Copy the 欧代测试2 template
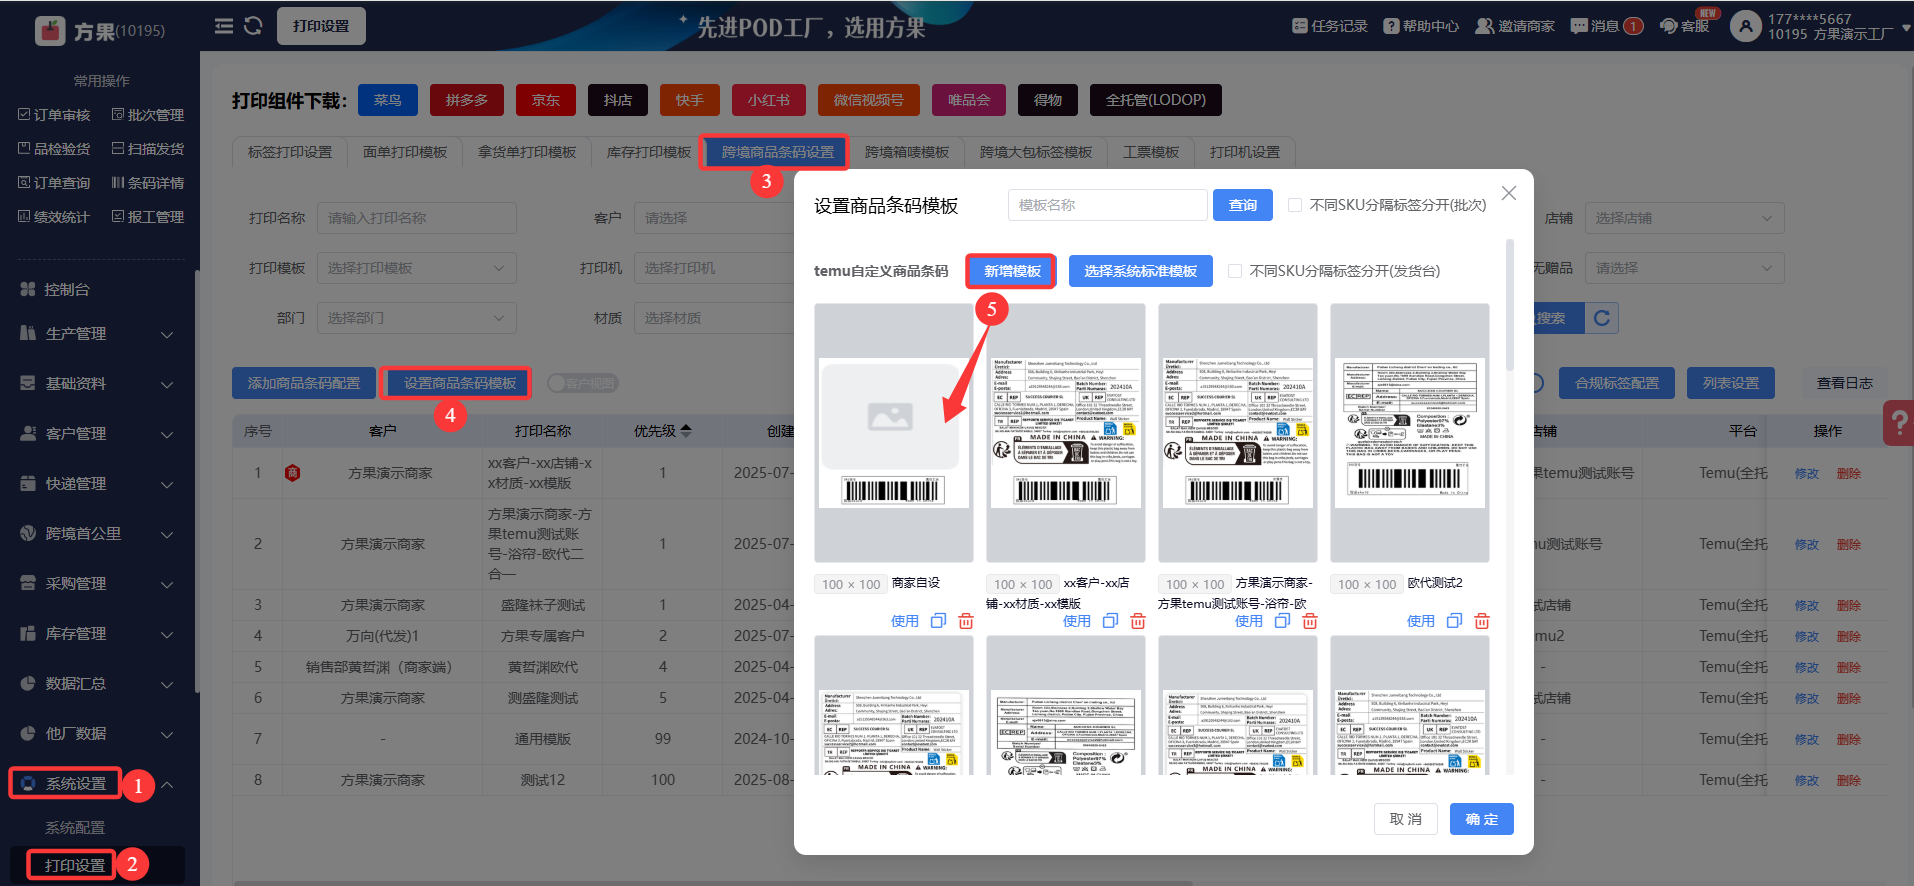This screenshot has width=1914, height=886. 1454,621
